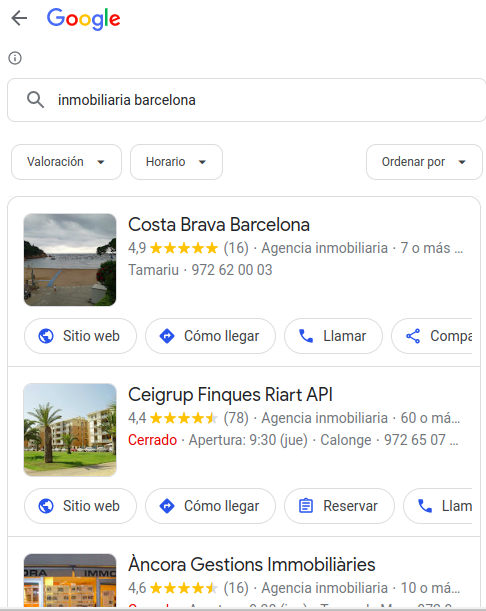This screenshot has width=486, height=611.
Task: Open the Ordenar por dropdown
Action: 424,162
